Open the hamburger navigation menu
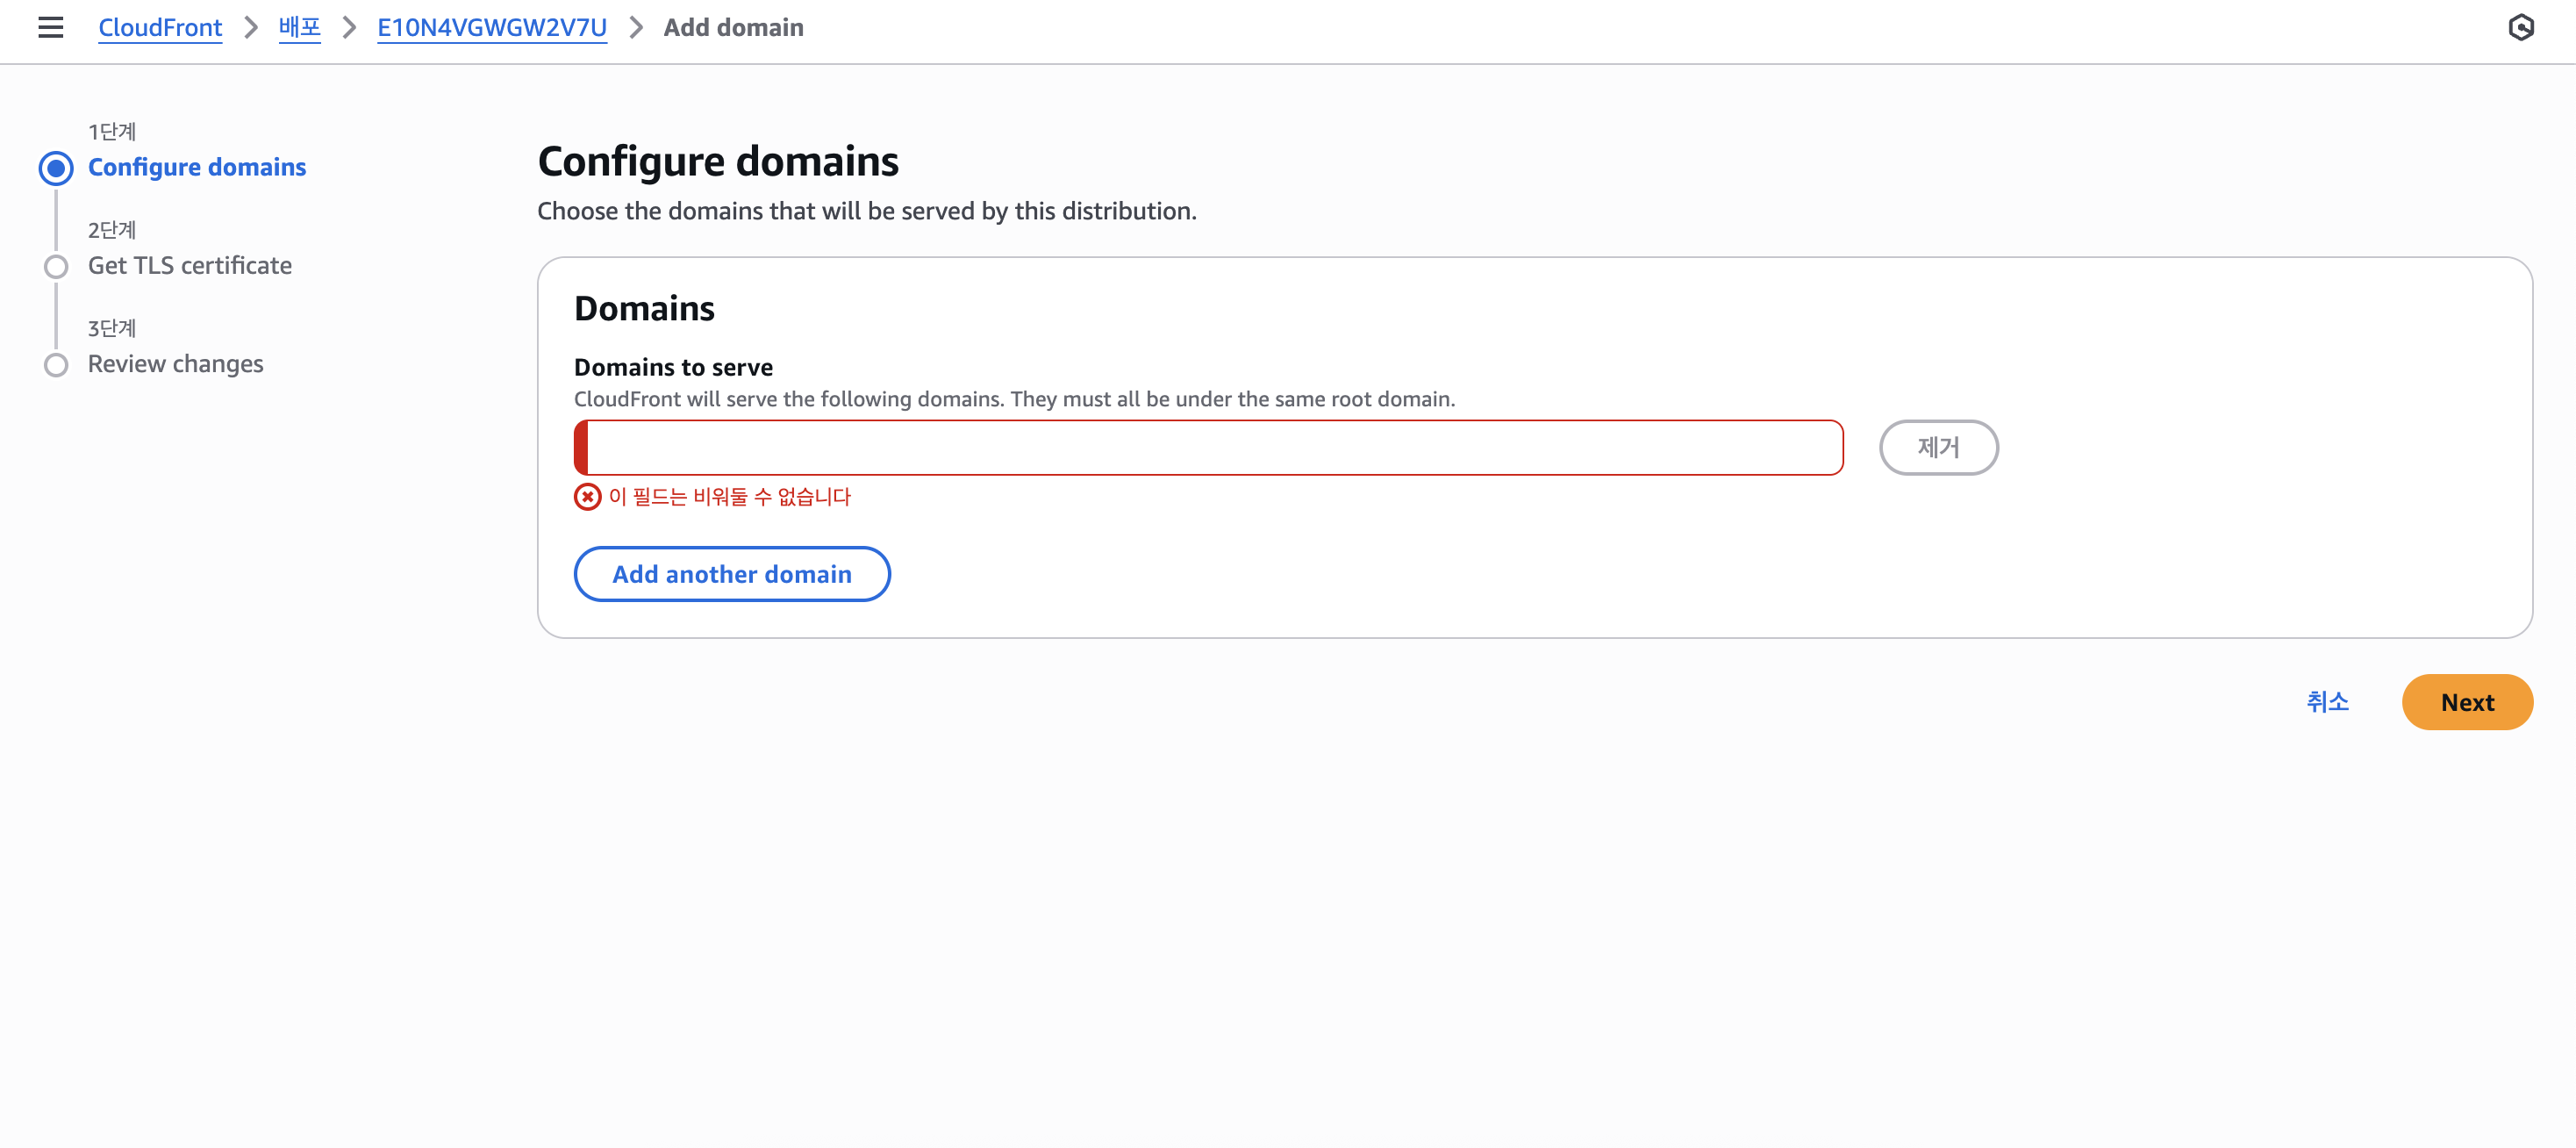 click(50, 28)
